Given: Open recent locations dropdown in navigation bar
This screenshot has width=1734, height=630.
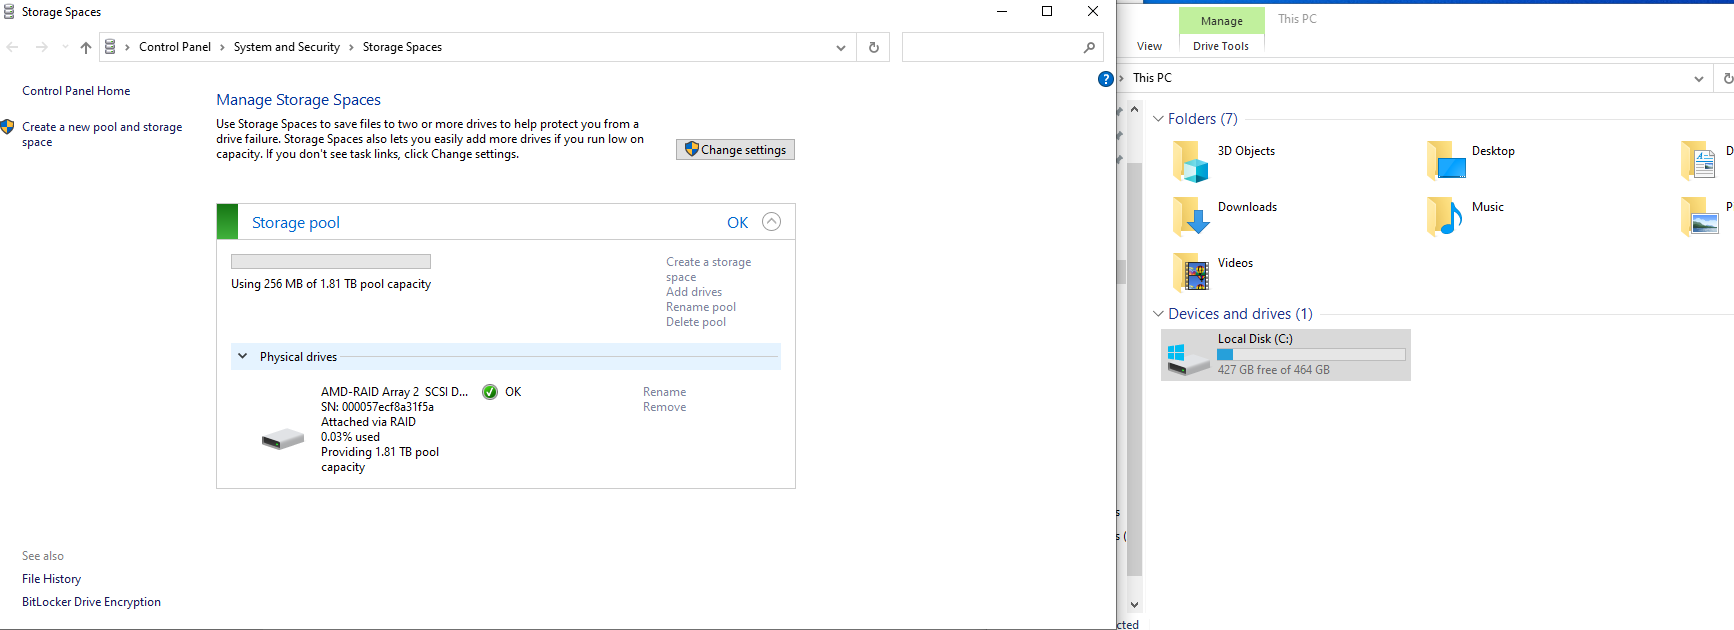Looking at the screenshot, I should click(65, 47).
